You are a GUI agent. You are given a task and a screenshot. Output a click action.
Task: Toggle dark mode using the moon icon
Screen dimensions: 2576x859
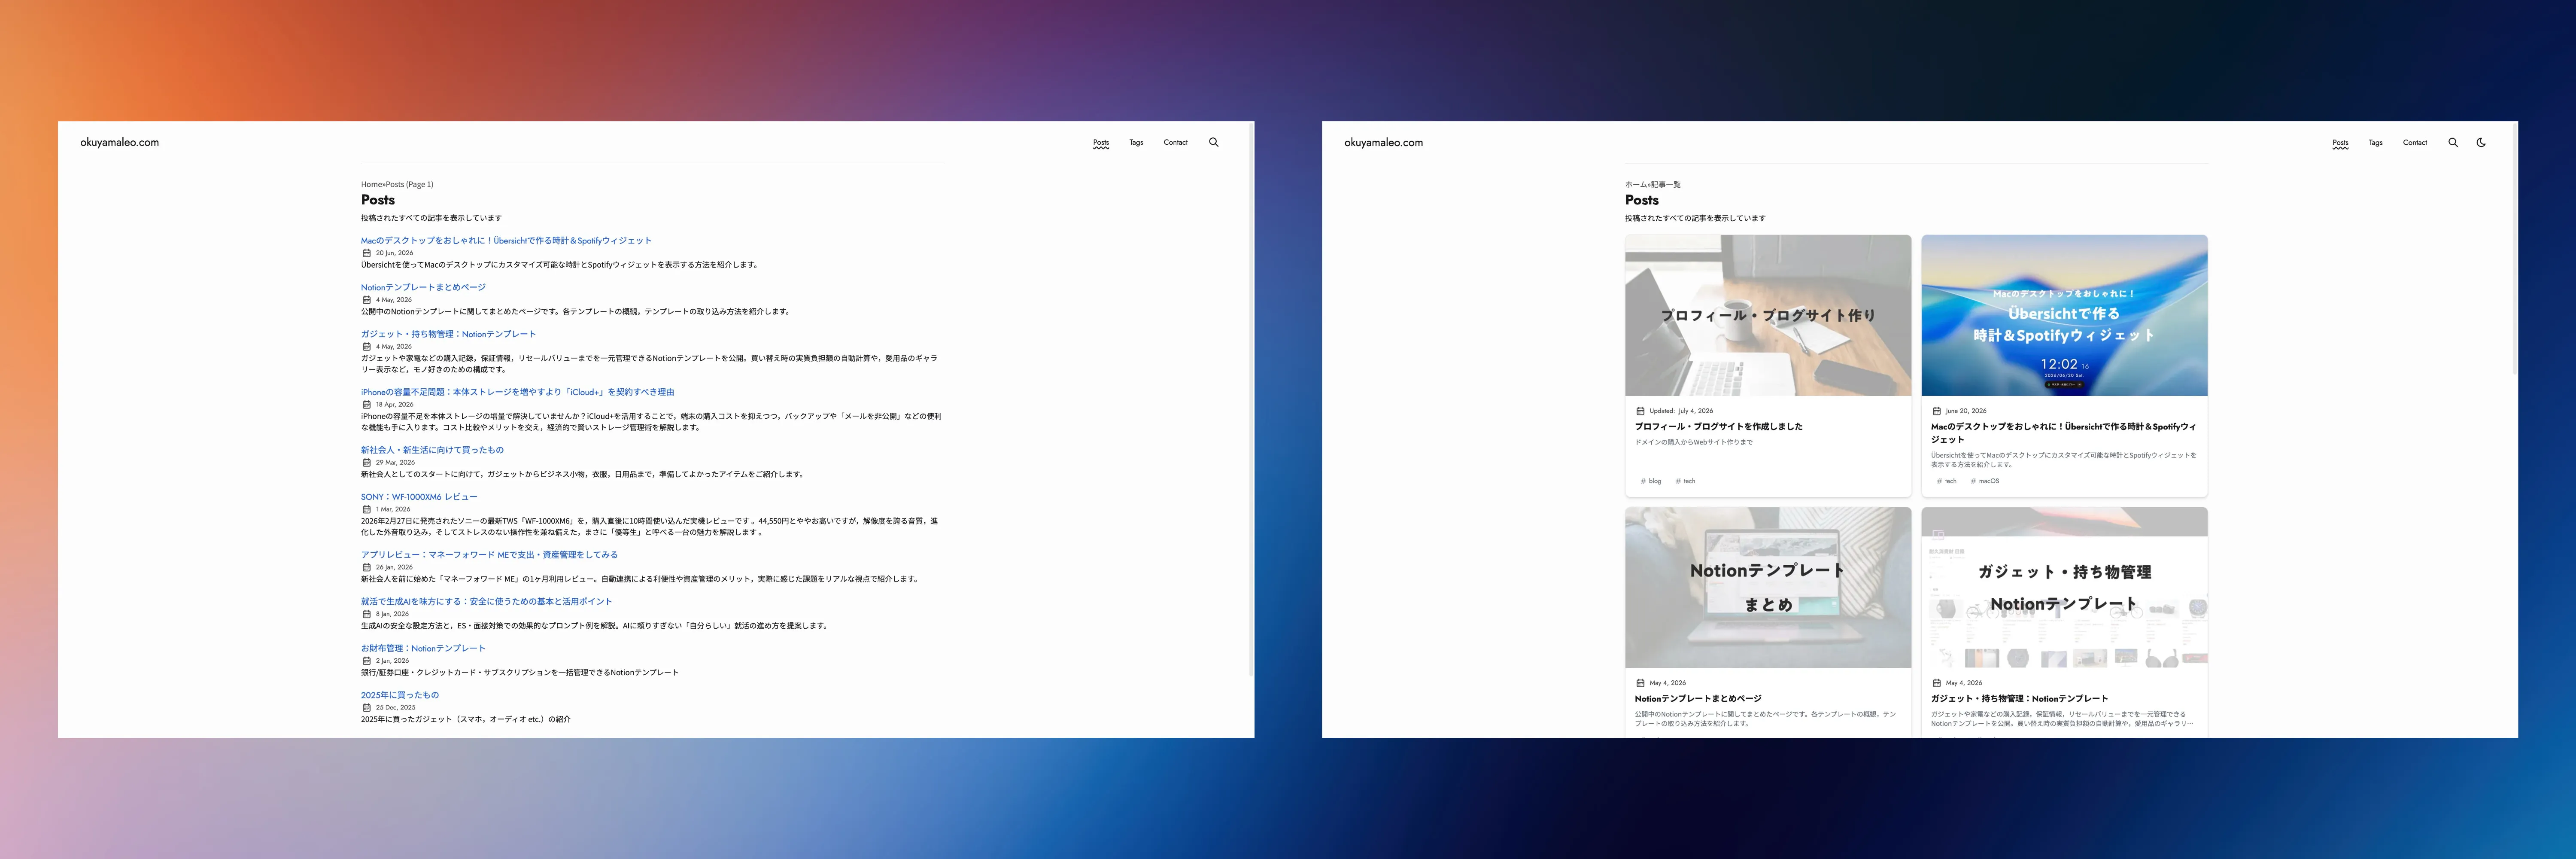coord(2481,142)
